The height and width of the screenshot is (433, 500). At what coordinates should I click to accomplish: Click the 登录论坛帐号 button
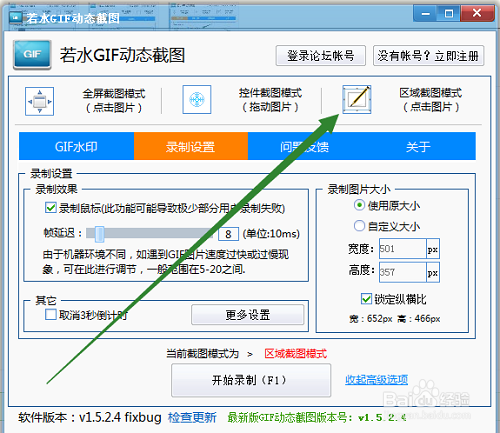point(321,56)
